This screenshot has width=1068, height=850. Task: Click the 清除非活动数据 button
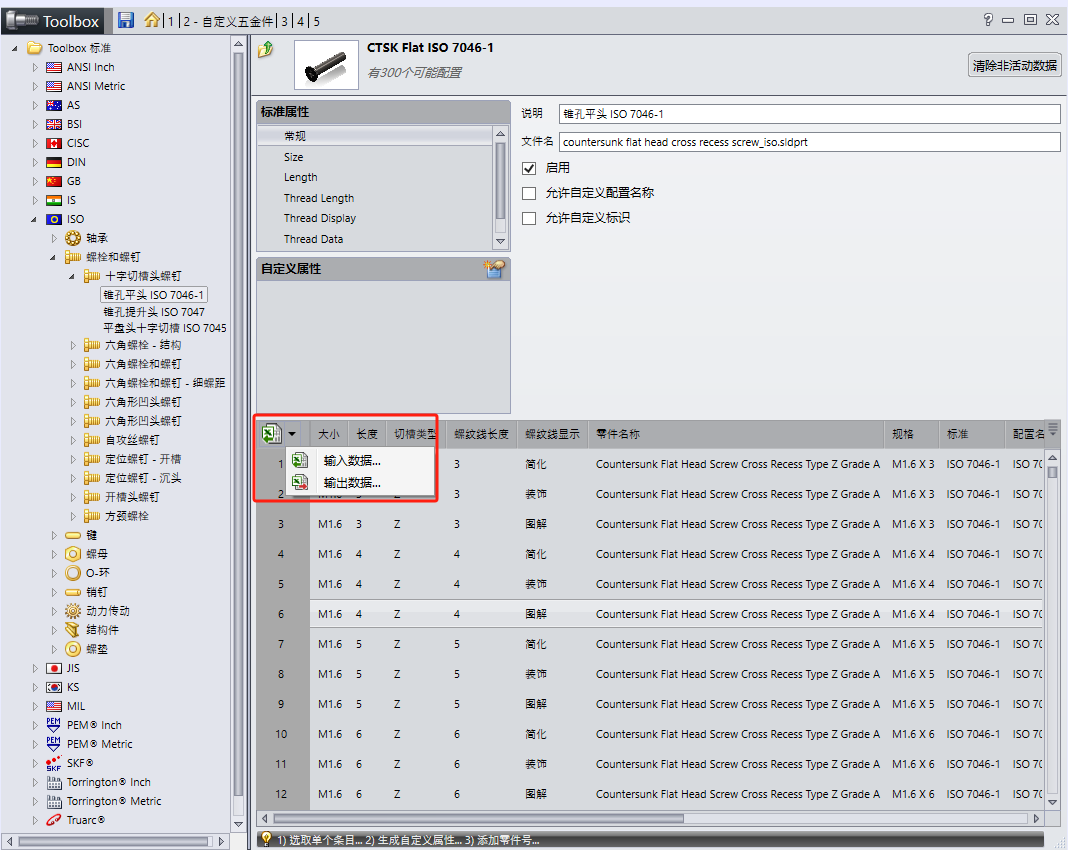(1014, 64)
